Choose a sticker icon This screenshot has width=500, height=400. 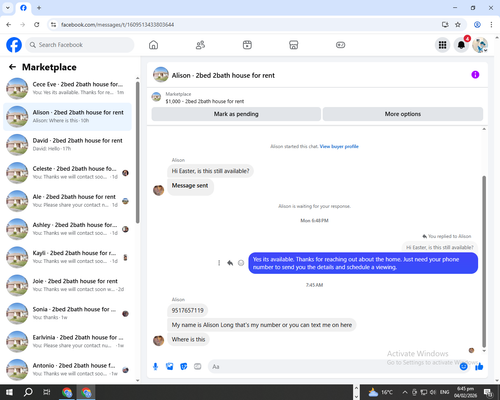click(184, 367)
